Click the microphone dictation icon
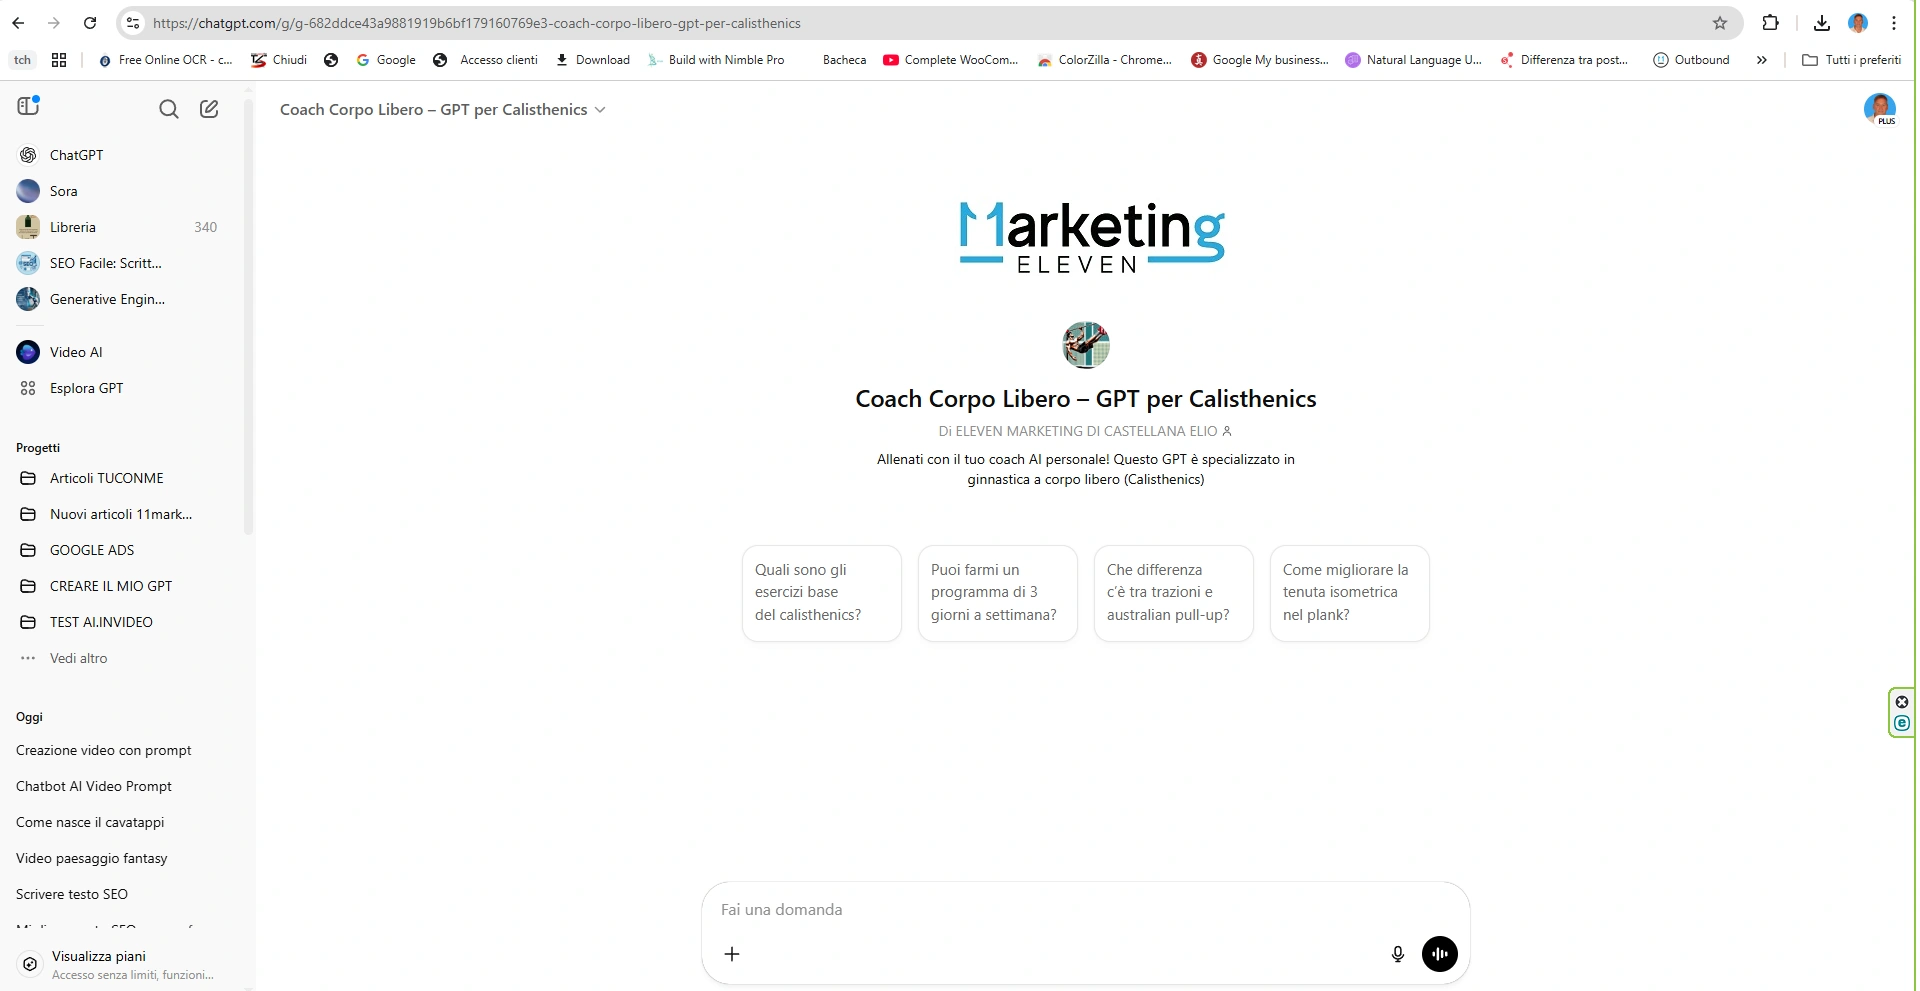Screen dimensions: 1920x991 click(1398, 954)
